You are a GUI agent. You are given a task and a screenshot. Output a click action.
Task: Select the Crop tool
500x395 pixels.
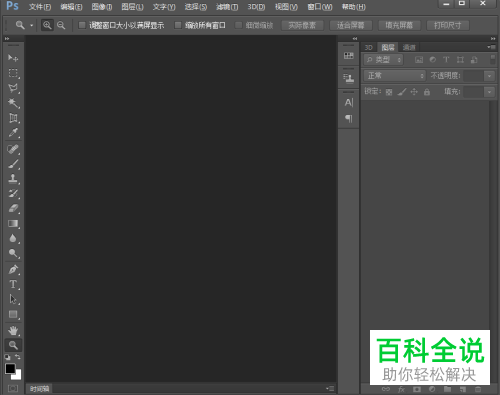coord(13,118)
